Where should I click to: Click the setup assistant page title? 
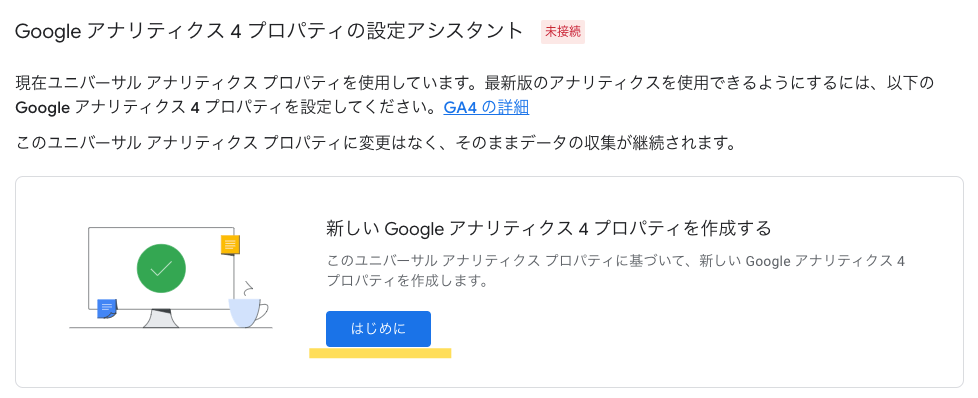click(x=269, y=31)
